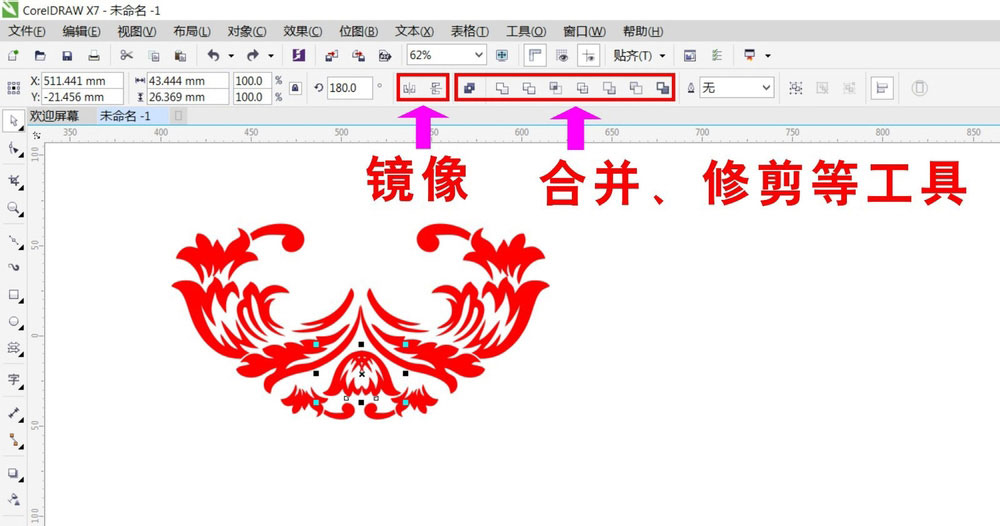Open the 编辑(E) menu
Viewport: 1000px width, 526px height.
[x=81, y=31]
